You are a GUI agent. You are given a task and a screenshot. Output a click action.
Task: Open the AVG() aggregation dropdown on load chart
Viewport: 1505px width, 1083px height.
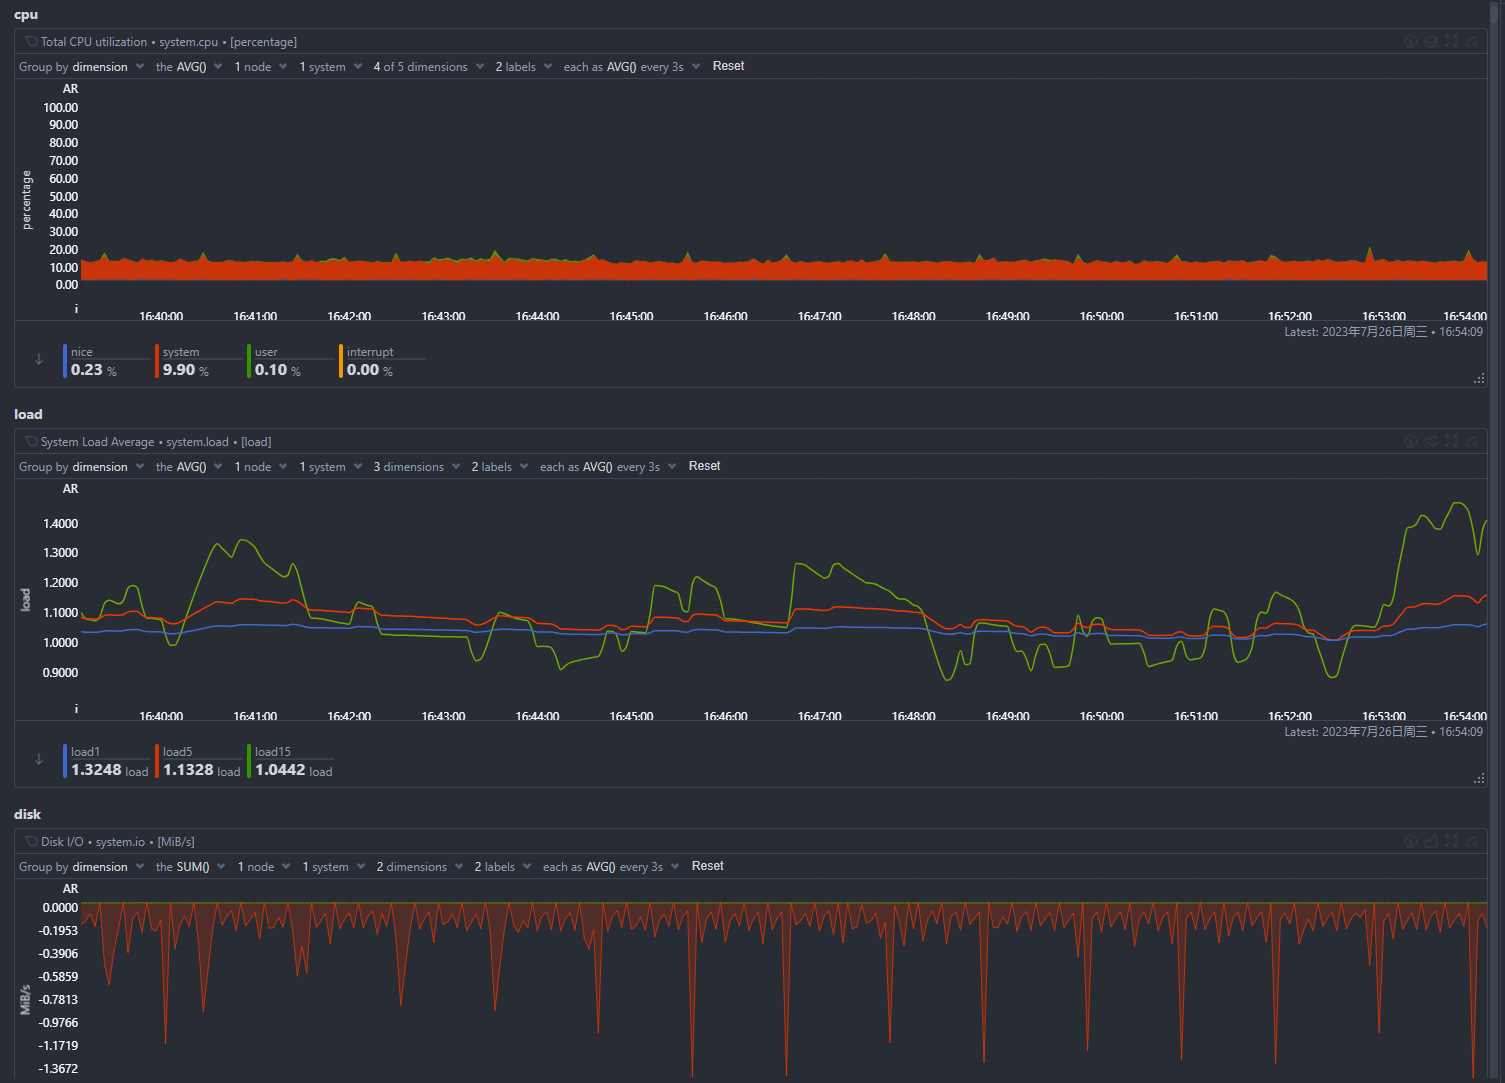point(188,467)
